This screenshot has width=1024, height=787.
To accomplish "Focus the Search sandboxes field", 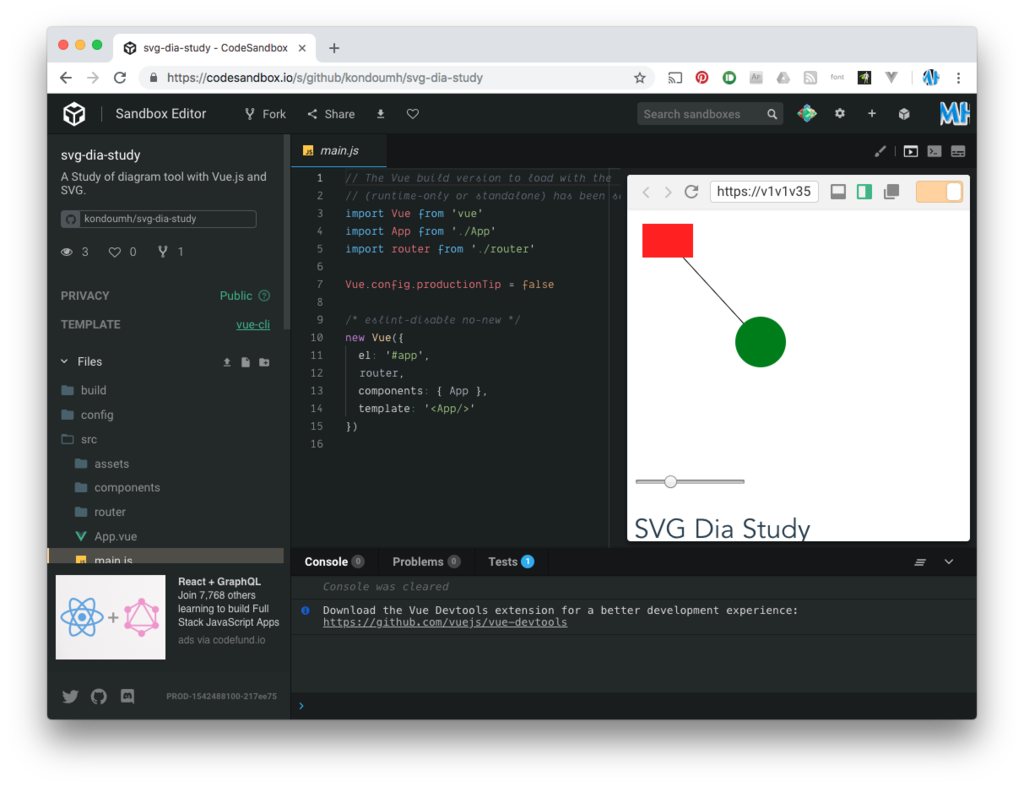I will [702, 114].
